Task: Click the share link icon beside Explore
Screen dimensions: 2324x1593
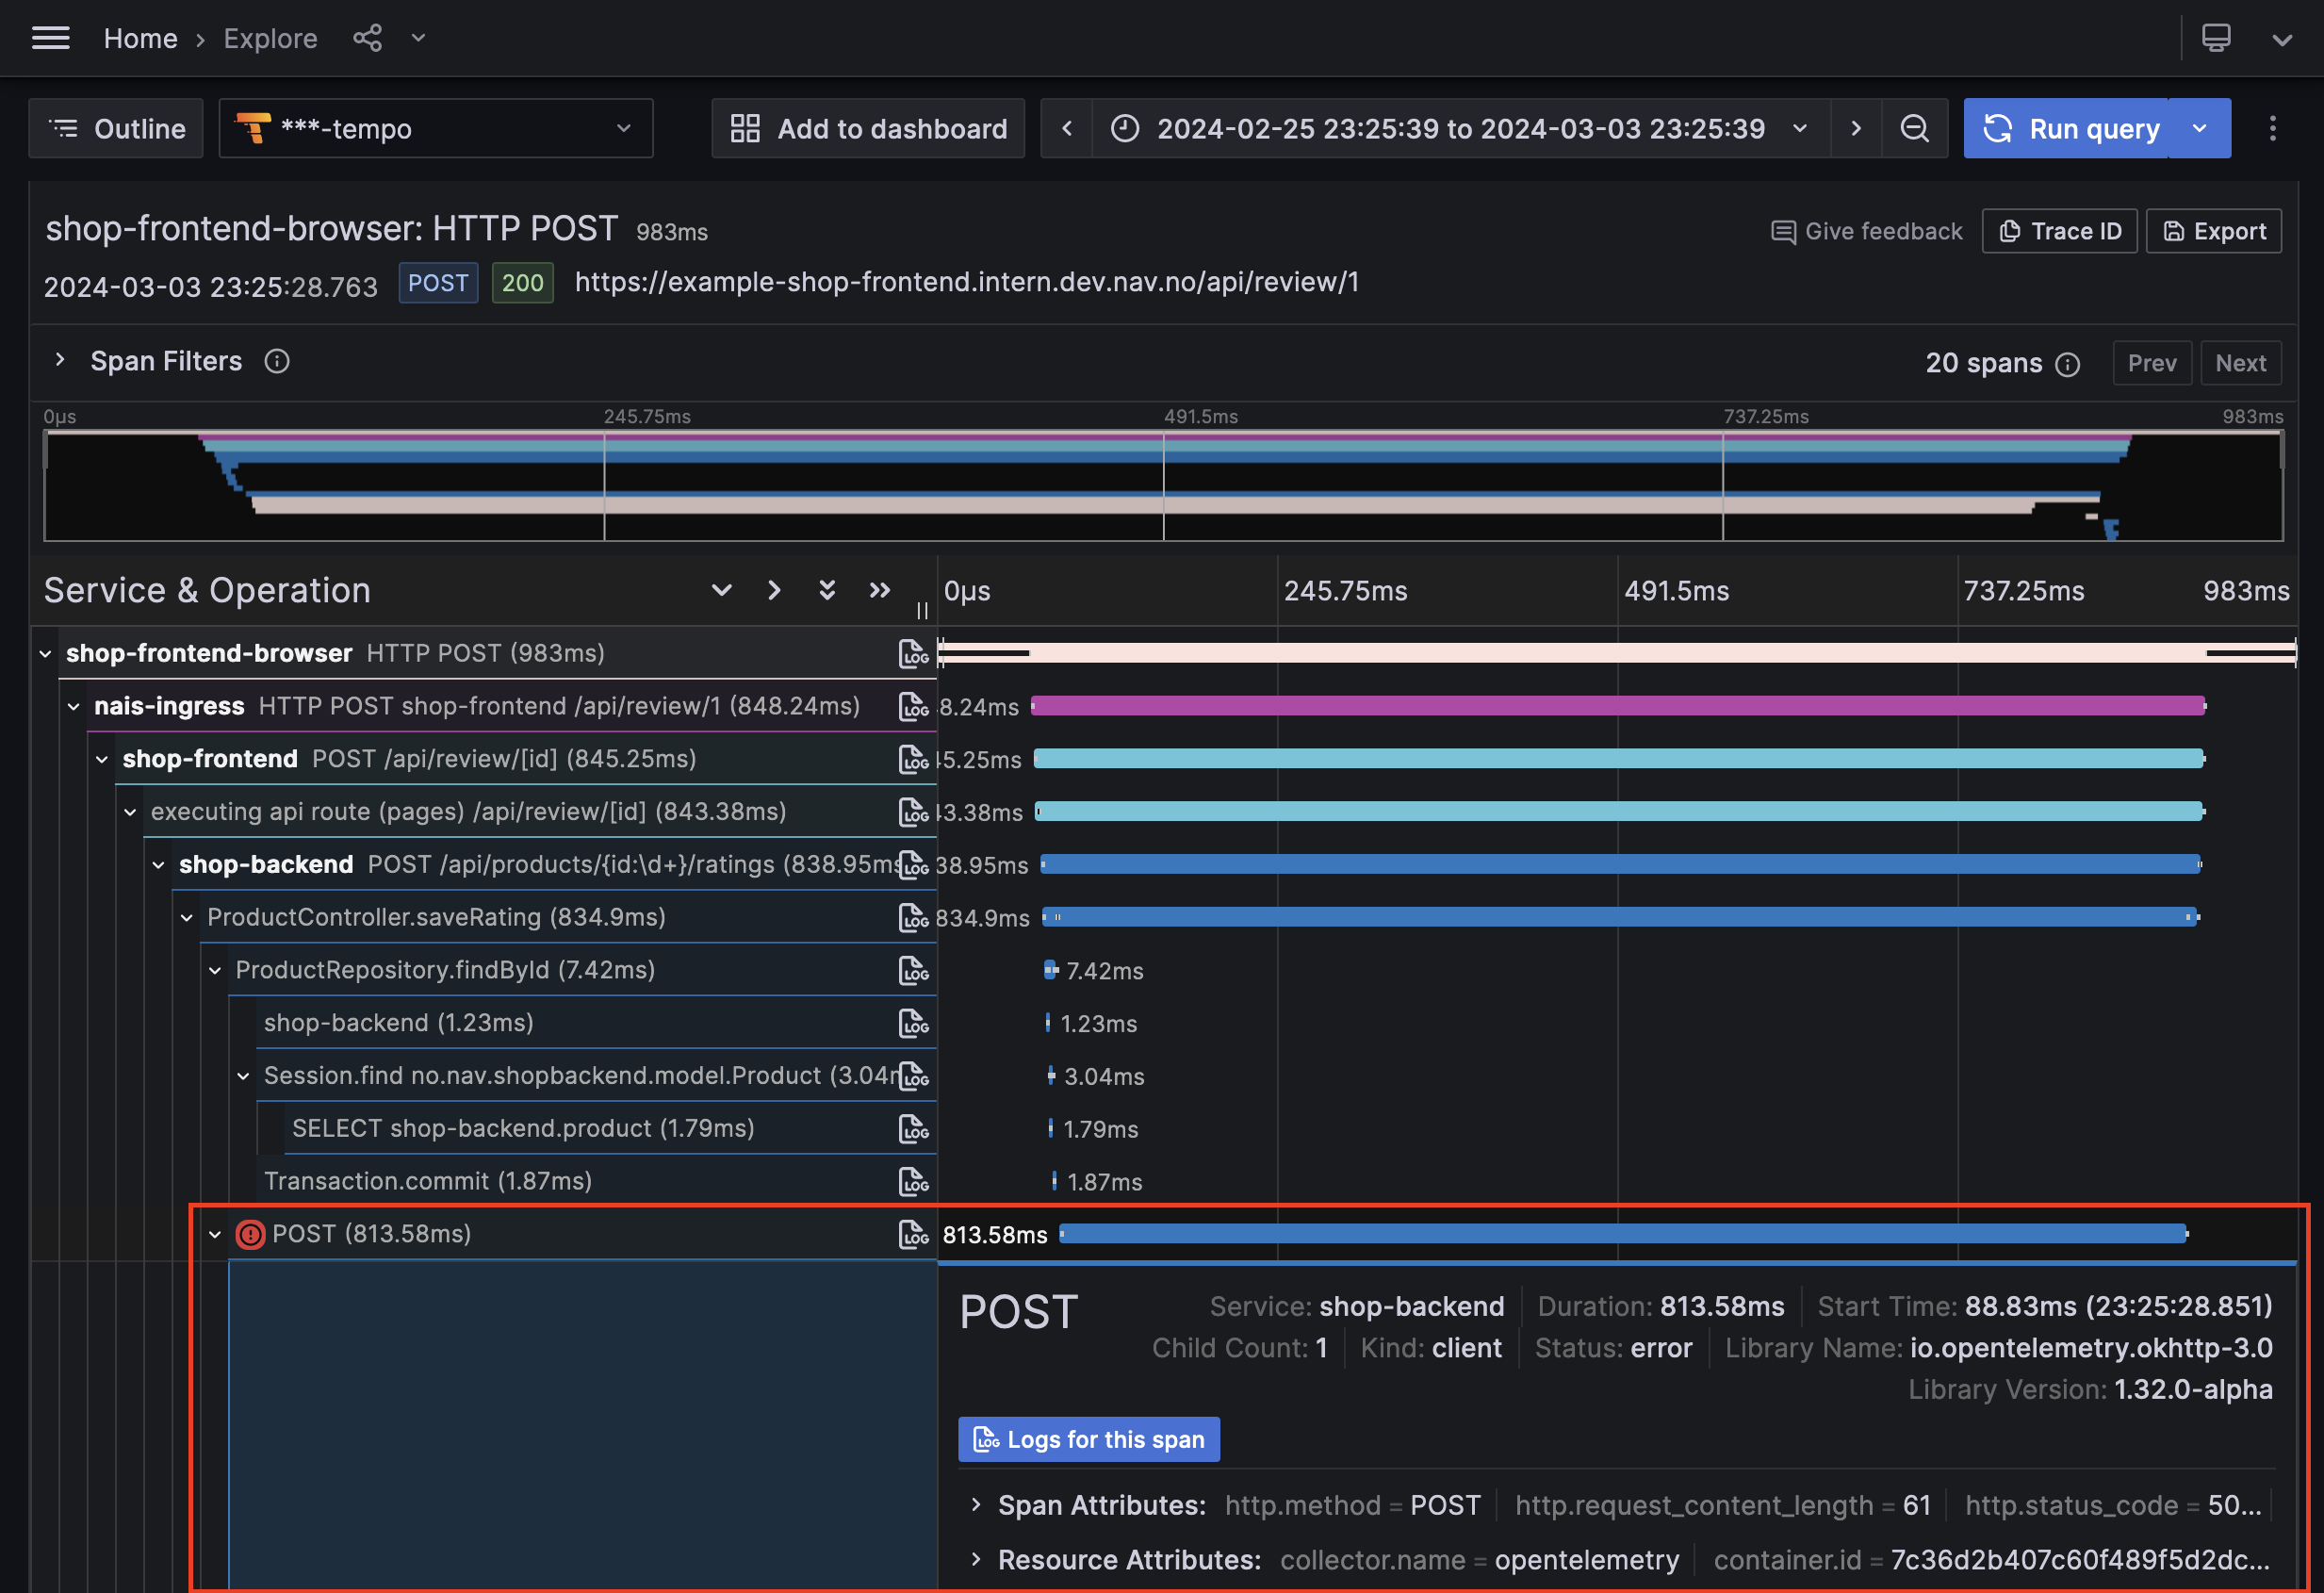Action: 368,37
